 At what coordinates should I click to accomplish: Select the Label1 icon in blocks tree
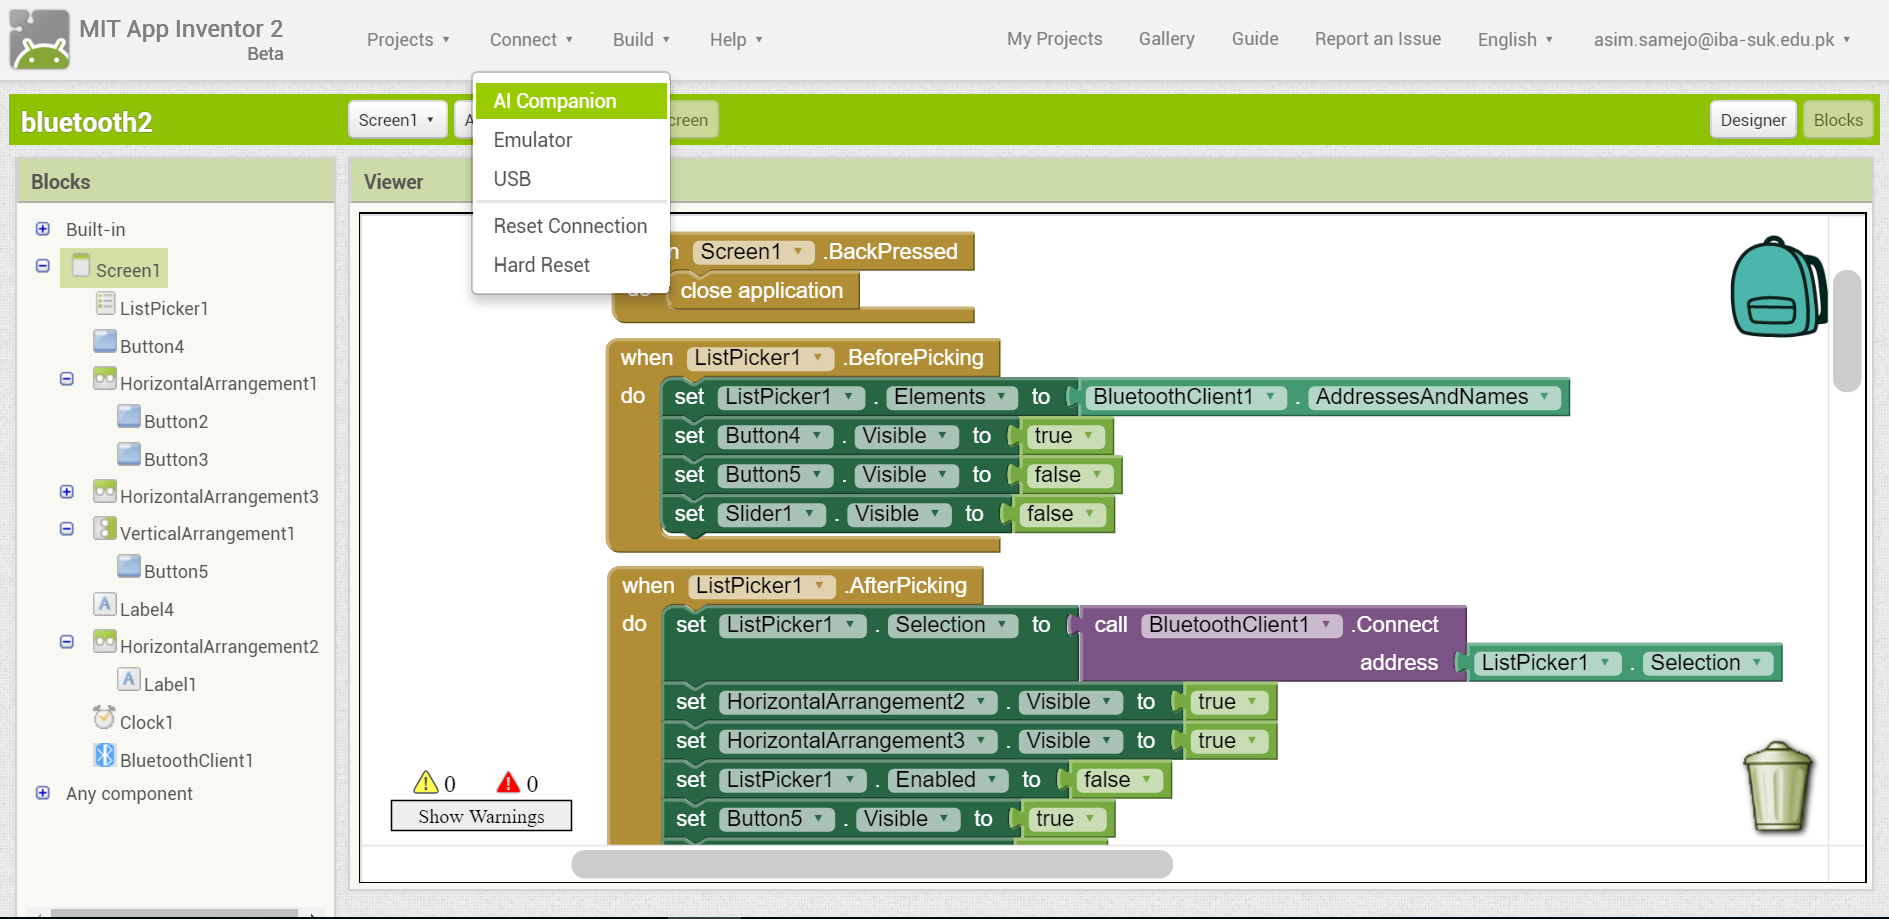[x=129, y=679]
